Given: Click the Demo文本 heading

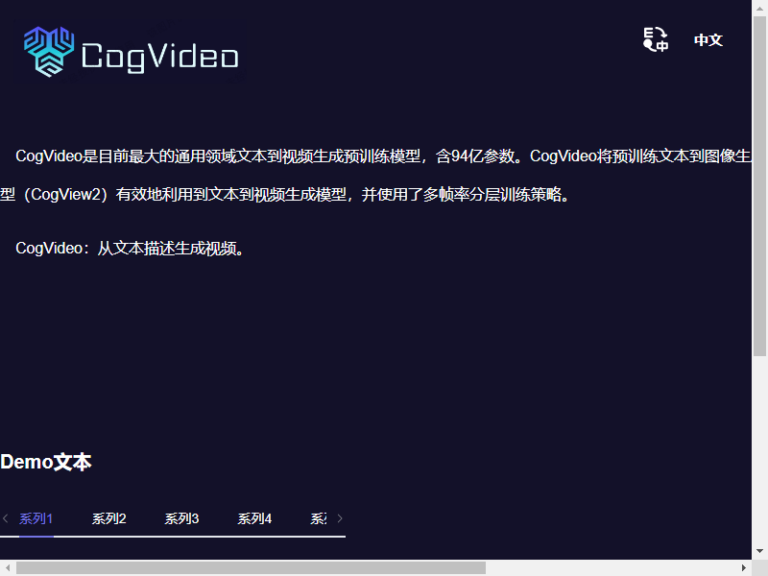Looking at the screenshot, I should [x=46, y=462].
